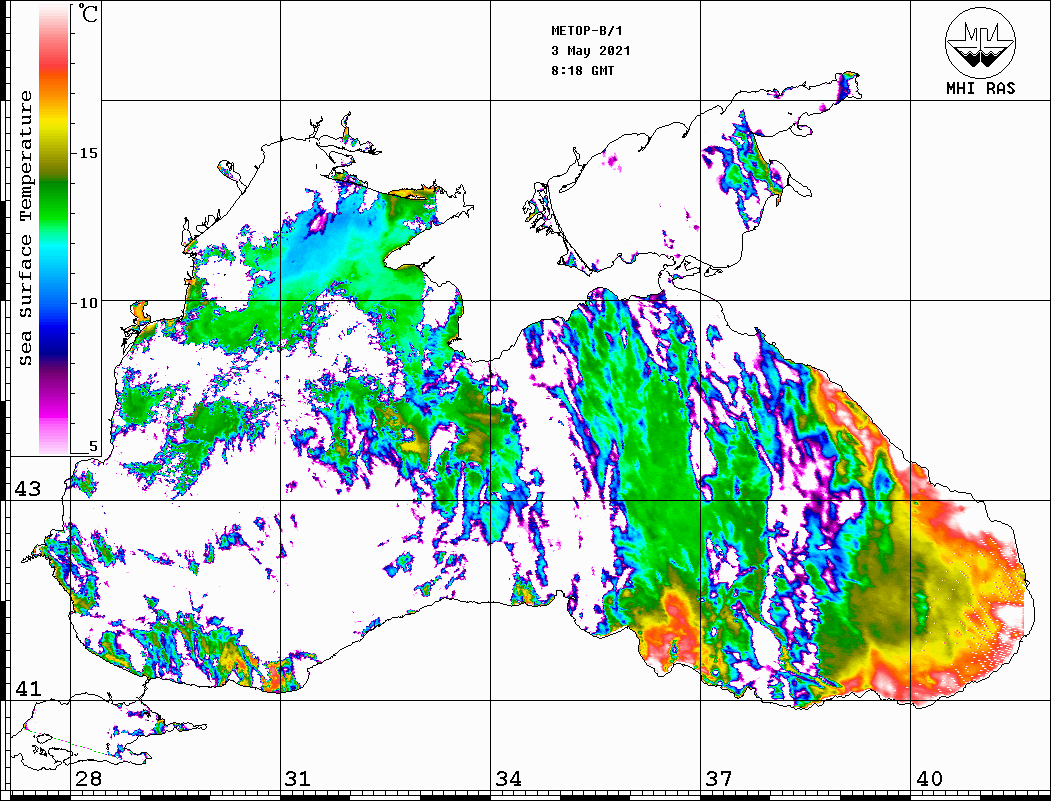Screen dimensions: 1051x801
Task: Click longitude label 40
Action: coord(929,778)
